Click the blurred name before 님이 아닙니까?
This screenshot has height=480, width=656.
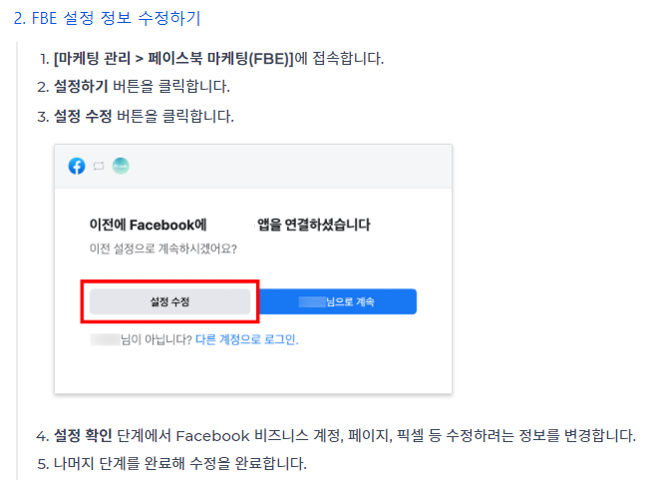click(105, 339)
